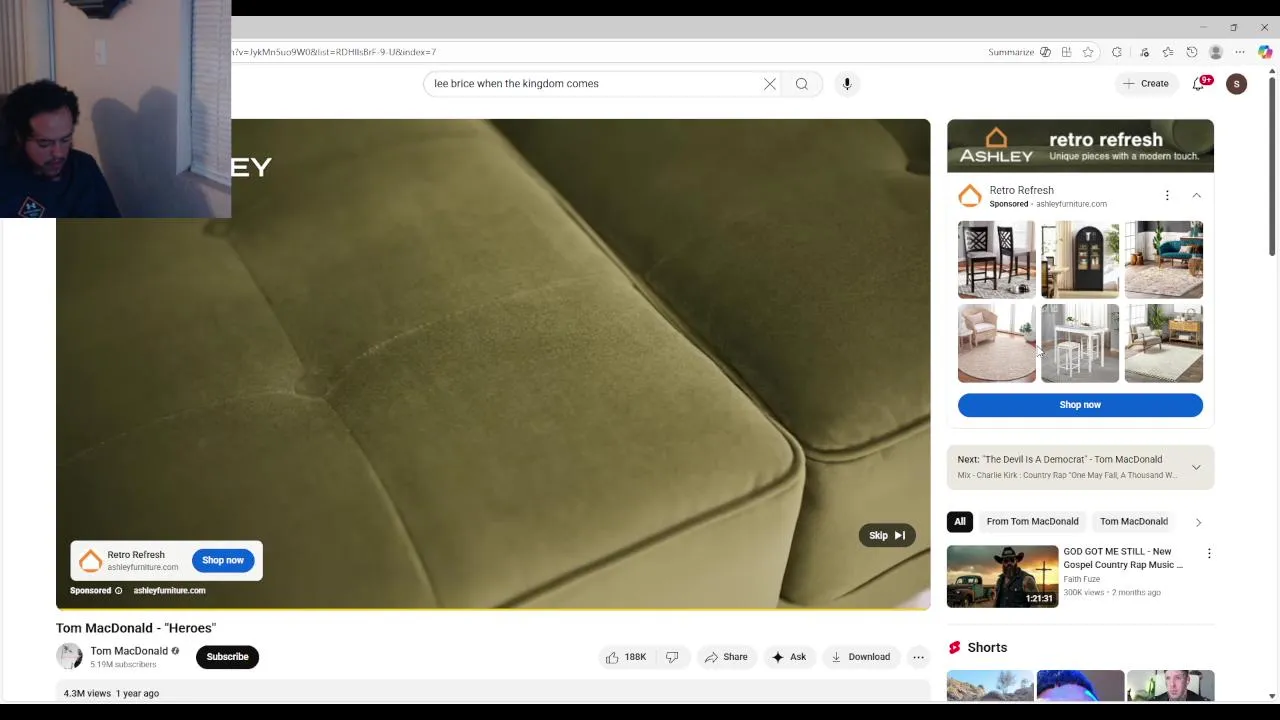This screenshot has width=1280, height=720.
Task: Open the black cabinet ad product image
Action: tap(1080, 260)
